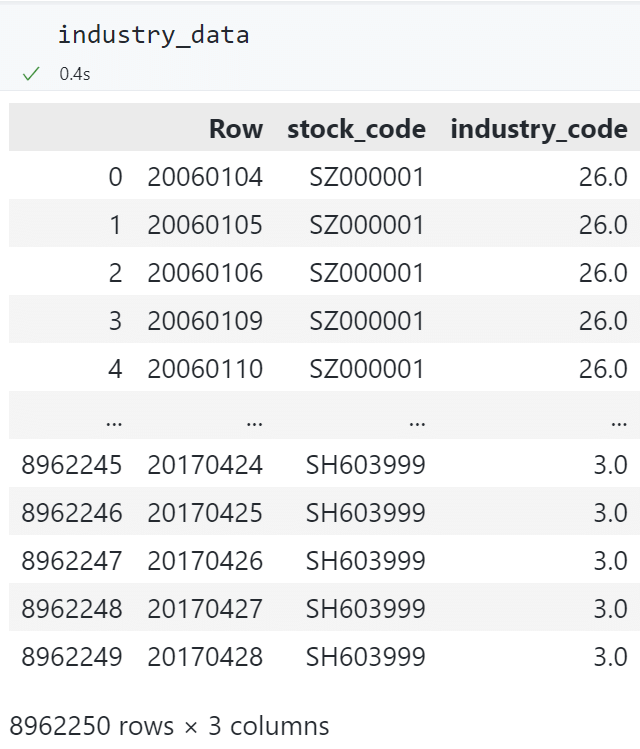
Task: Click SH603999 in the 20170426 row
Action: (x=365, y=561)
